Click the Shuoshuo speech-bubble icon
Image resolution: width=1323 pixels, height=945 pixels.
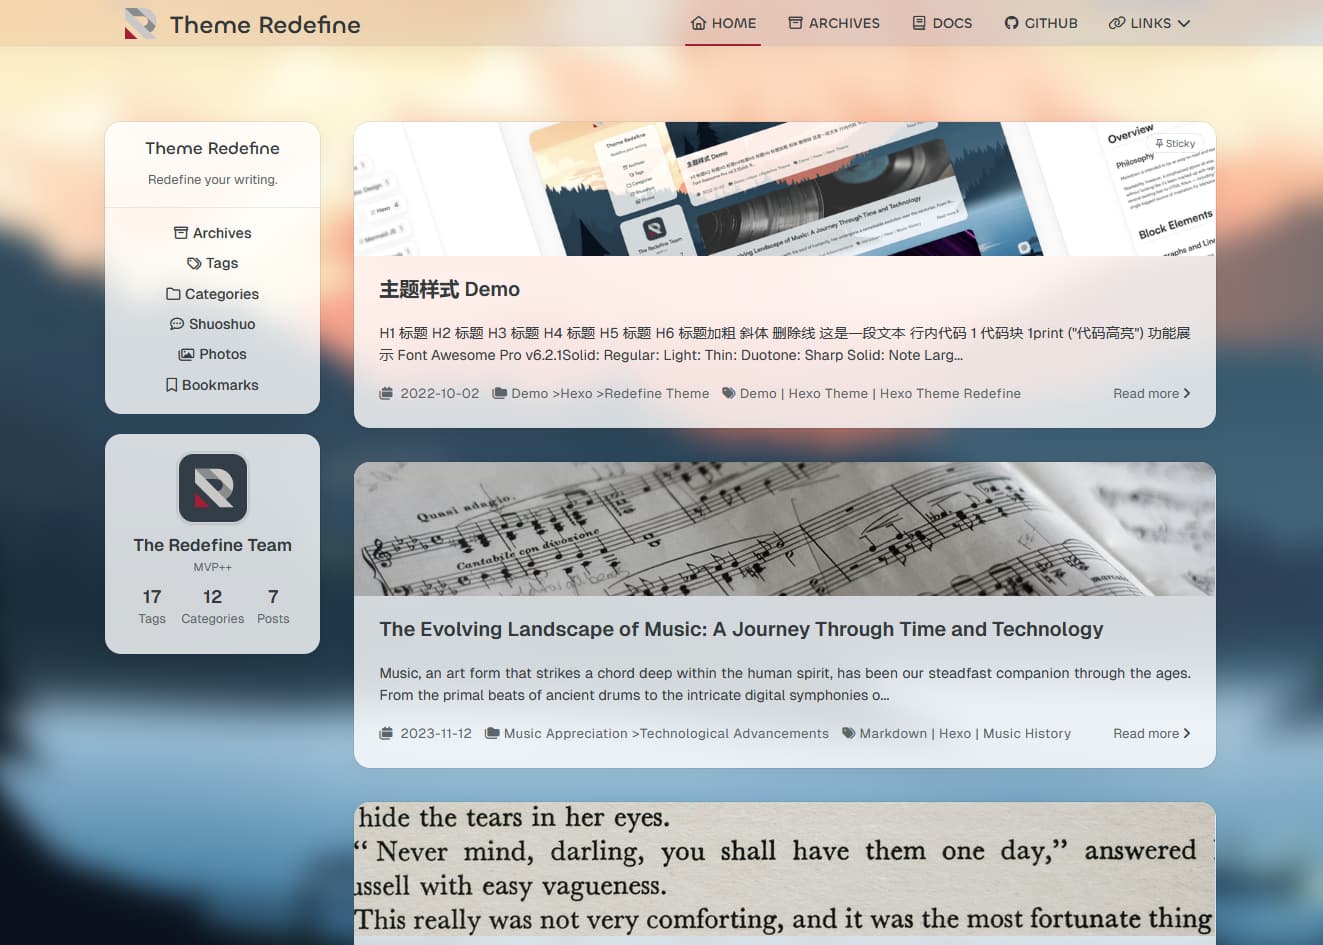[x=178, y=324]
